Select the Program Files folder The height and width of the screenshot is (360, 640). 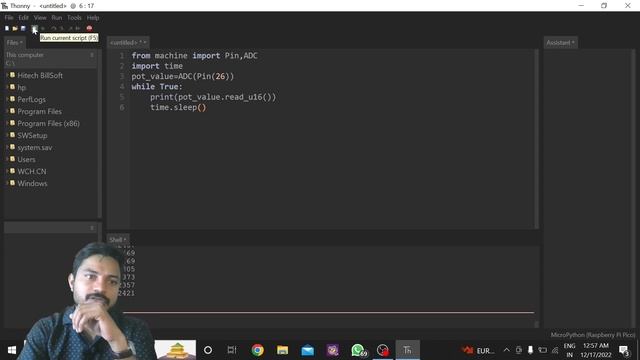point(39,111)
